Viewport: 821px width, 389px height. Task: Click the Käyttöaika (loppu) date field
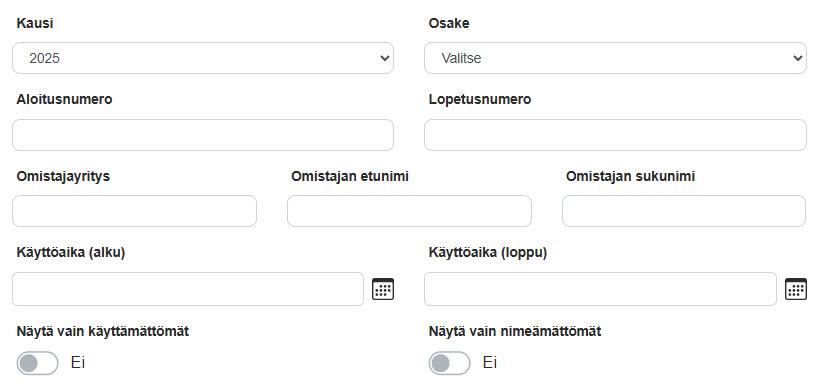coord(600,289)
